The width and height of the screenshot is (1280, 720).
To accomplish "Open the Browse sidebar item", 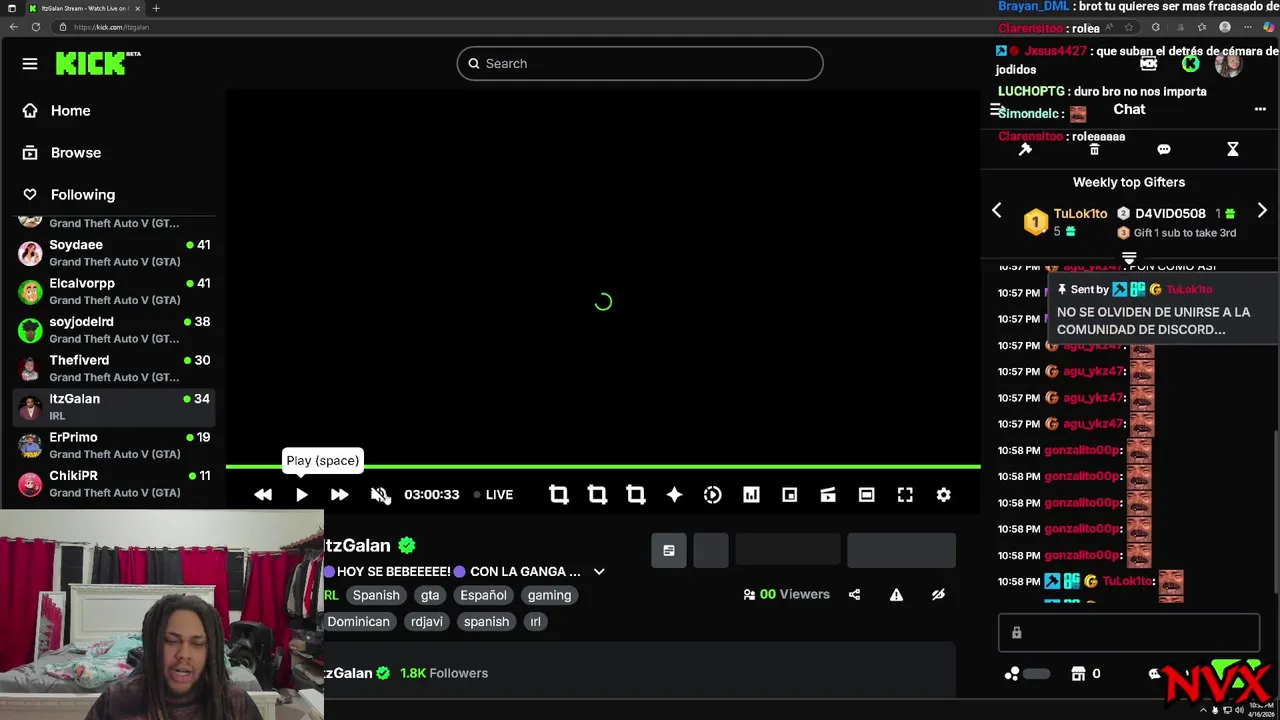I will click(x=76, y=153).
